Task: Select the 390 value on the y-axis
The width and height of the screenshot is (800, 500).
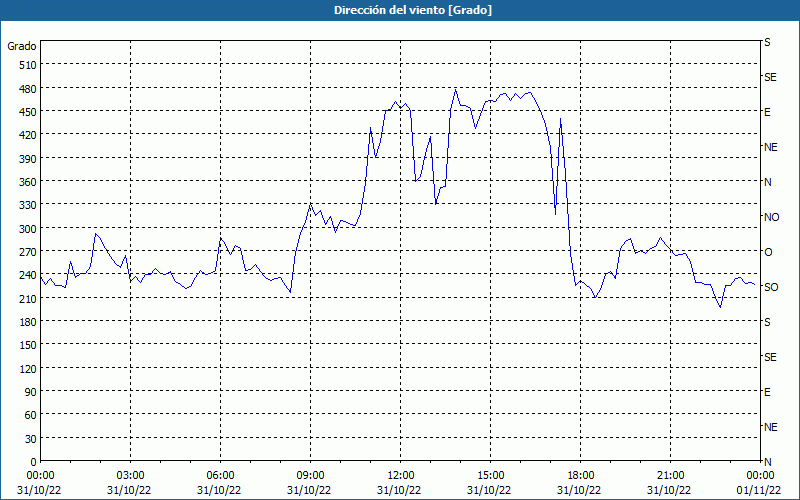Action: 28,159
